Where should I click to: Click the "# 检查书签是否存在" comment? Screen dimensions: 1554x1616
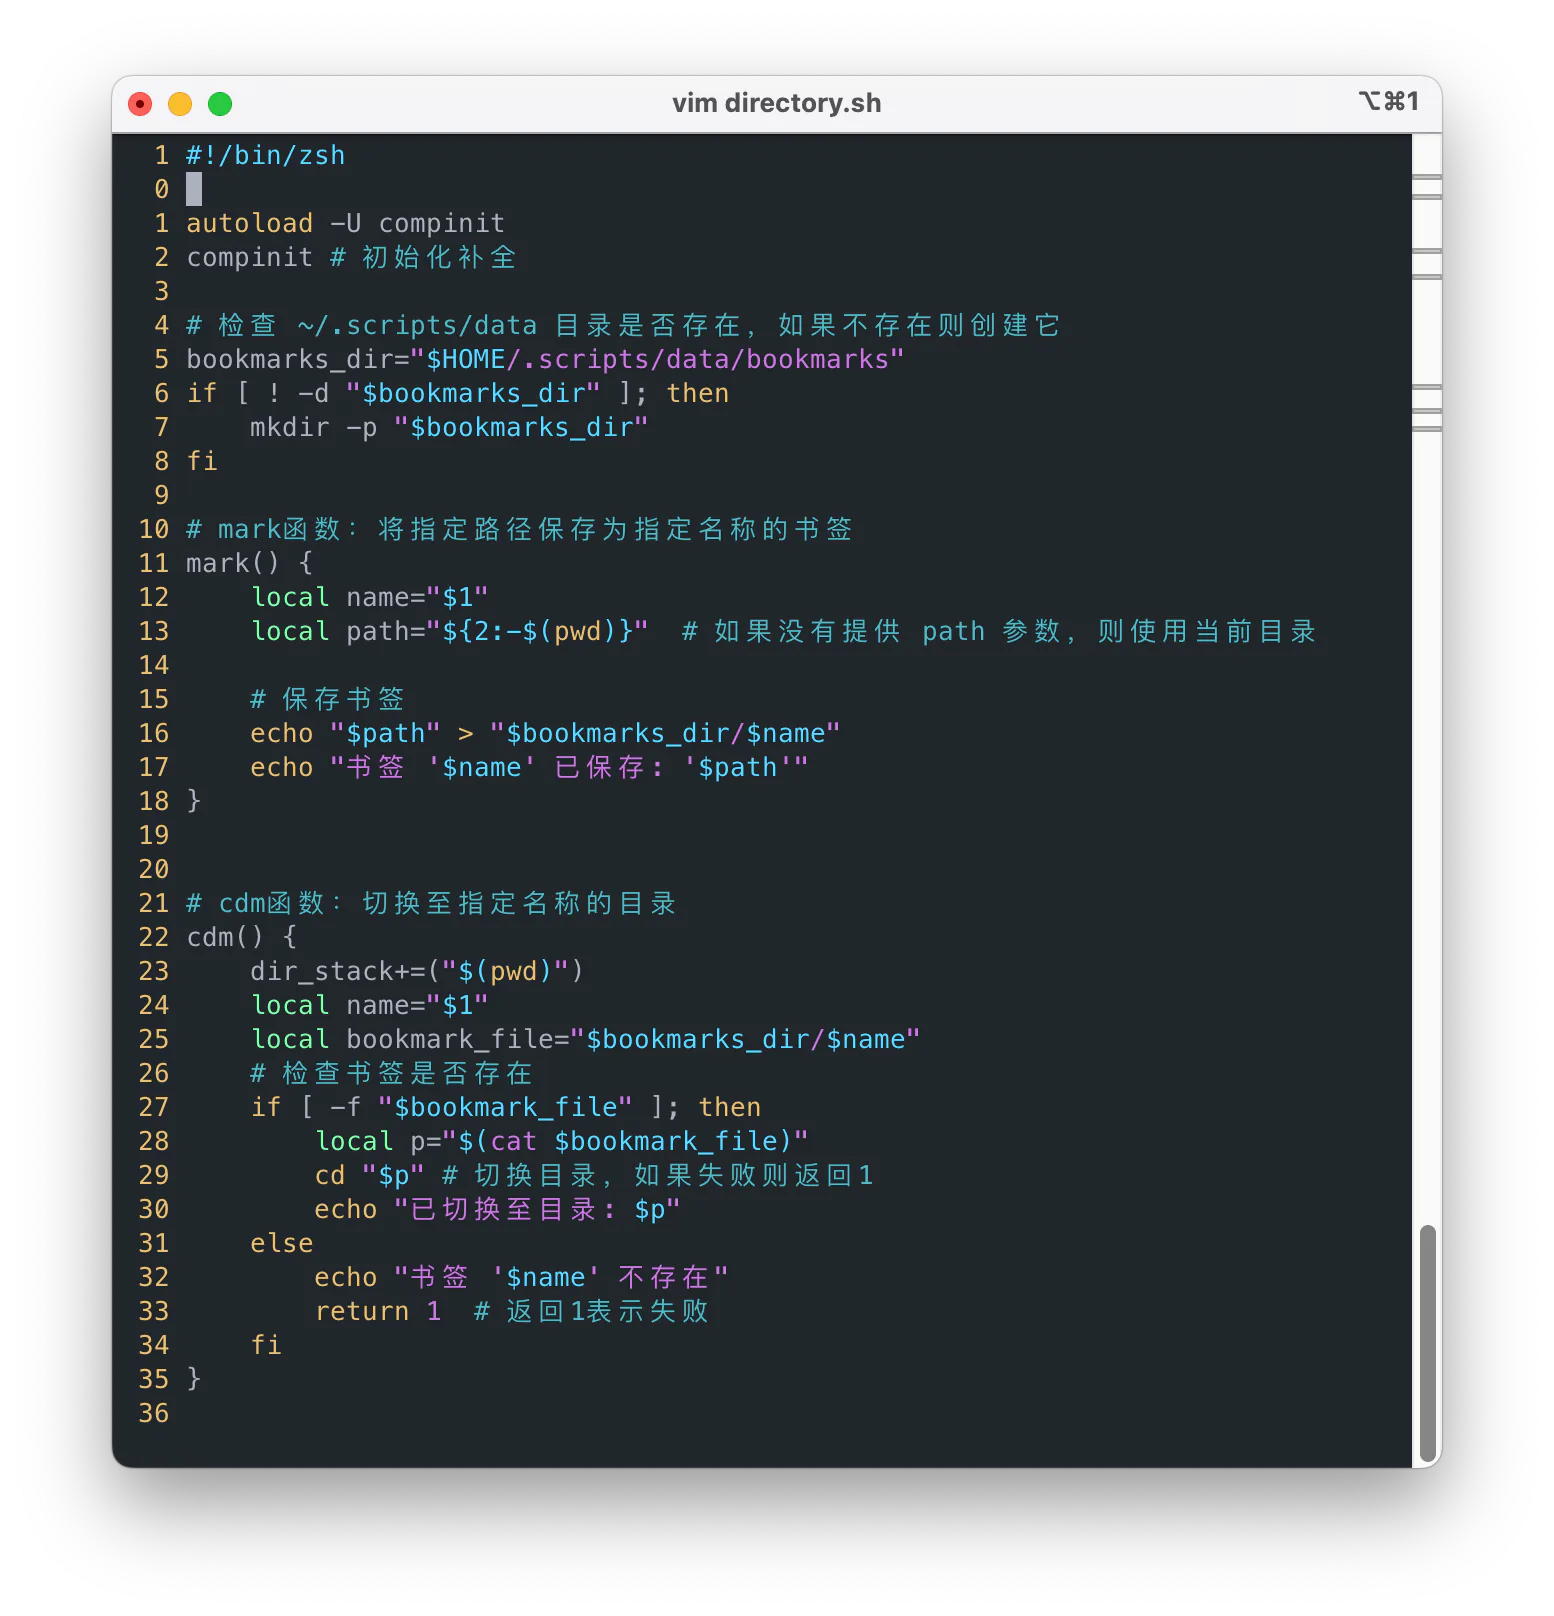coord(391,1073)
